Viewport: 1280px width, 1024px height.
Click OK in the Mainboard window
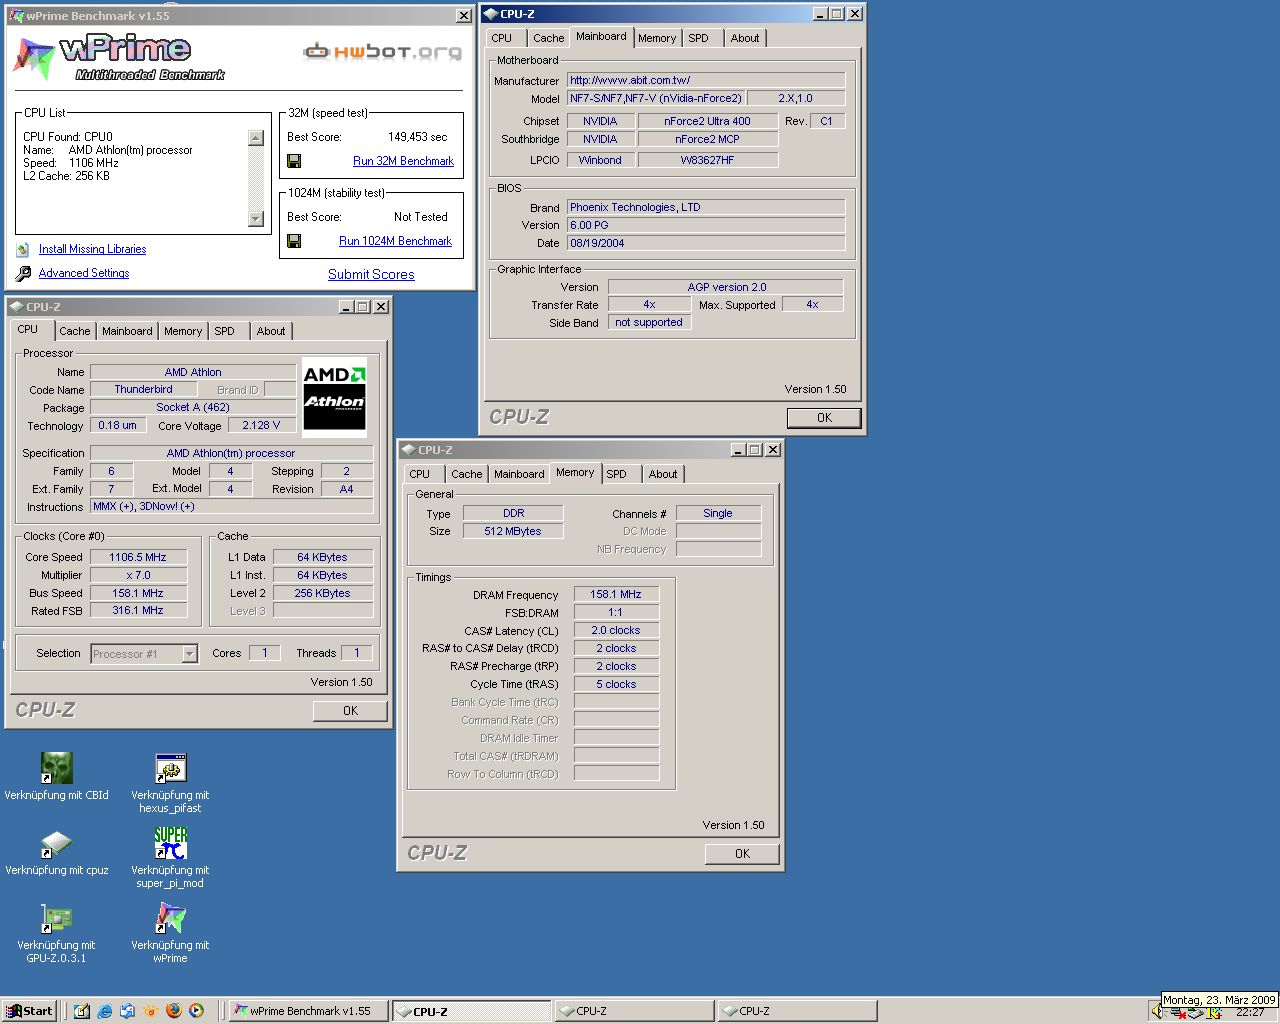pyautogui.click(x=824, y=418)
